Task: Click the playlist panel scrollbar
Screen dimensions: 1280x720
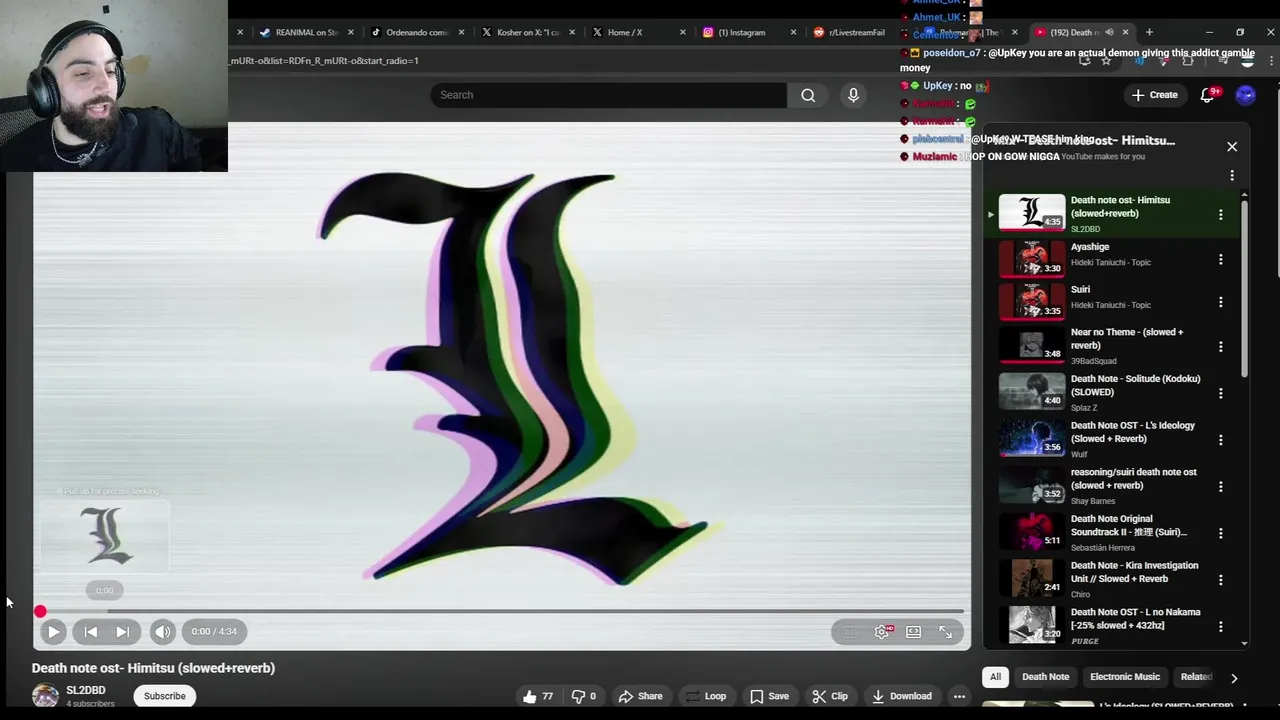Action: point(1244,290)
